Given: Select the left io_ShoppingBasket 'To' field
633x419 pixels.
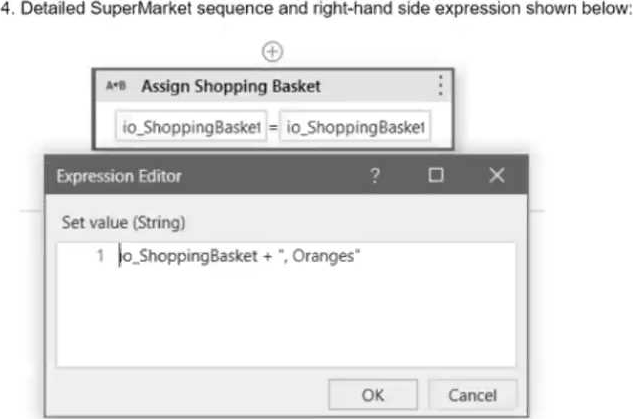Looking at the screenshot, I should [x=191, y=127].
